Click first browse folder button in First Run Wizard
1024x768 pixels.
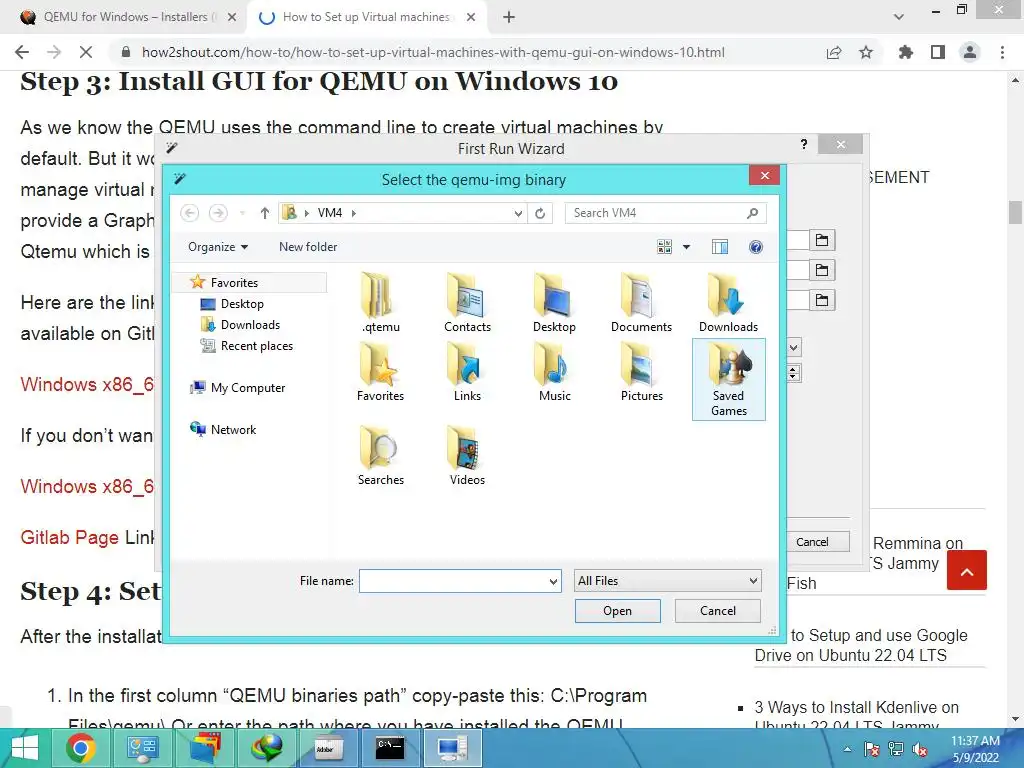pos(822,240)
